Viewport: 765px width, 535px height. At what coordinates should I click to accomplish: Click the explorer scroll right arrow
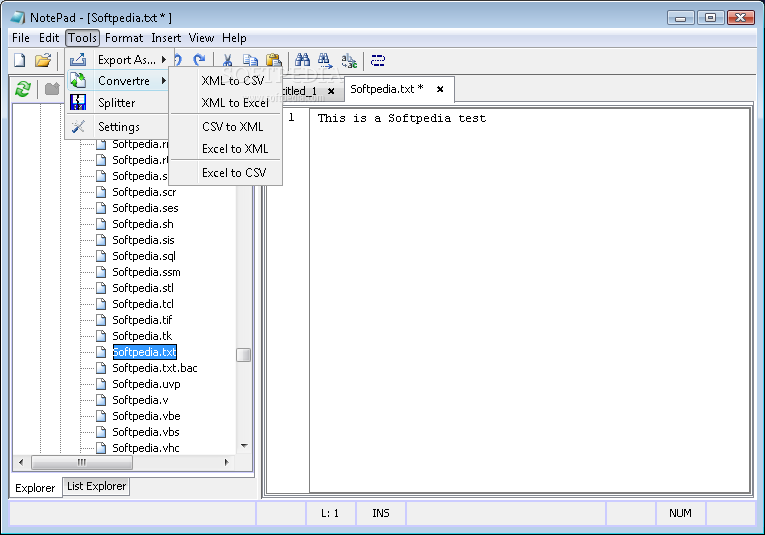click(x=226, y=462)
